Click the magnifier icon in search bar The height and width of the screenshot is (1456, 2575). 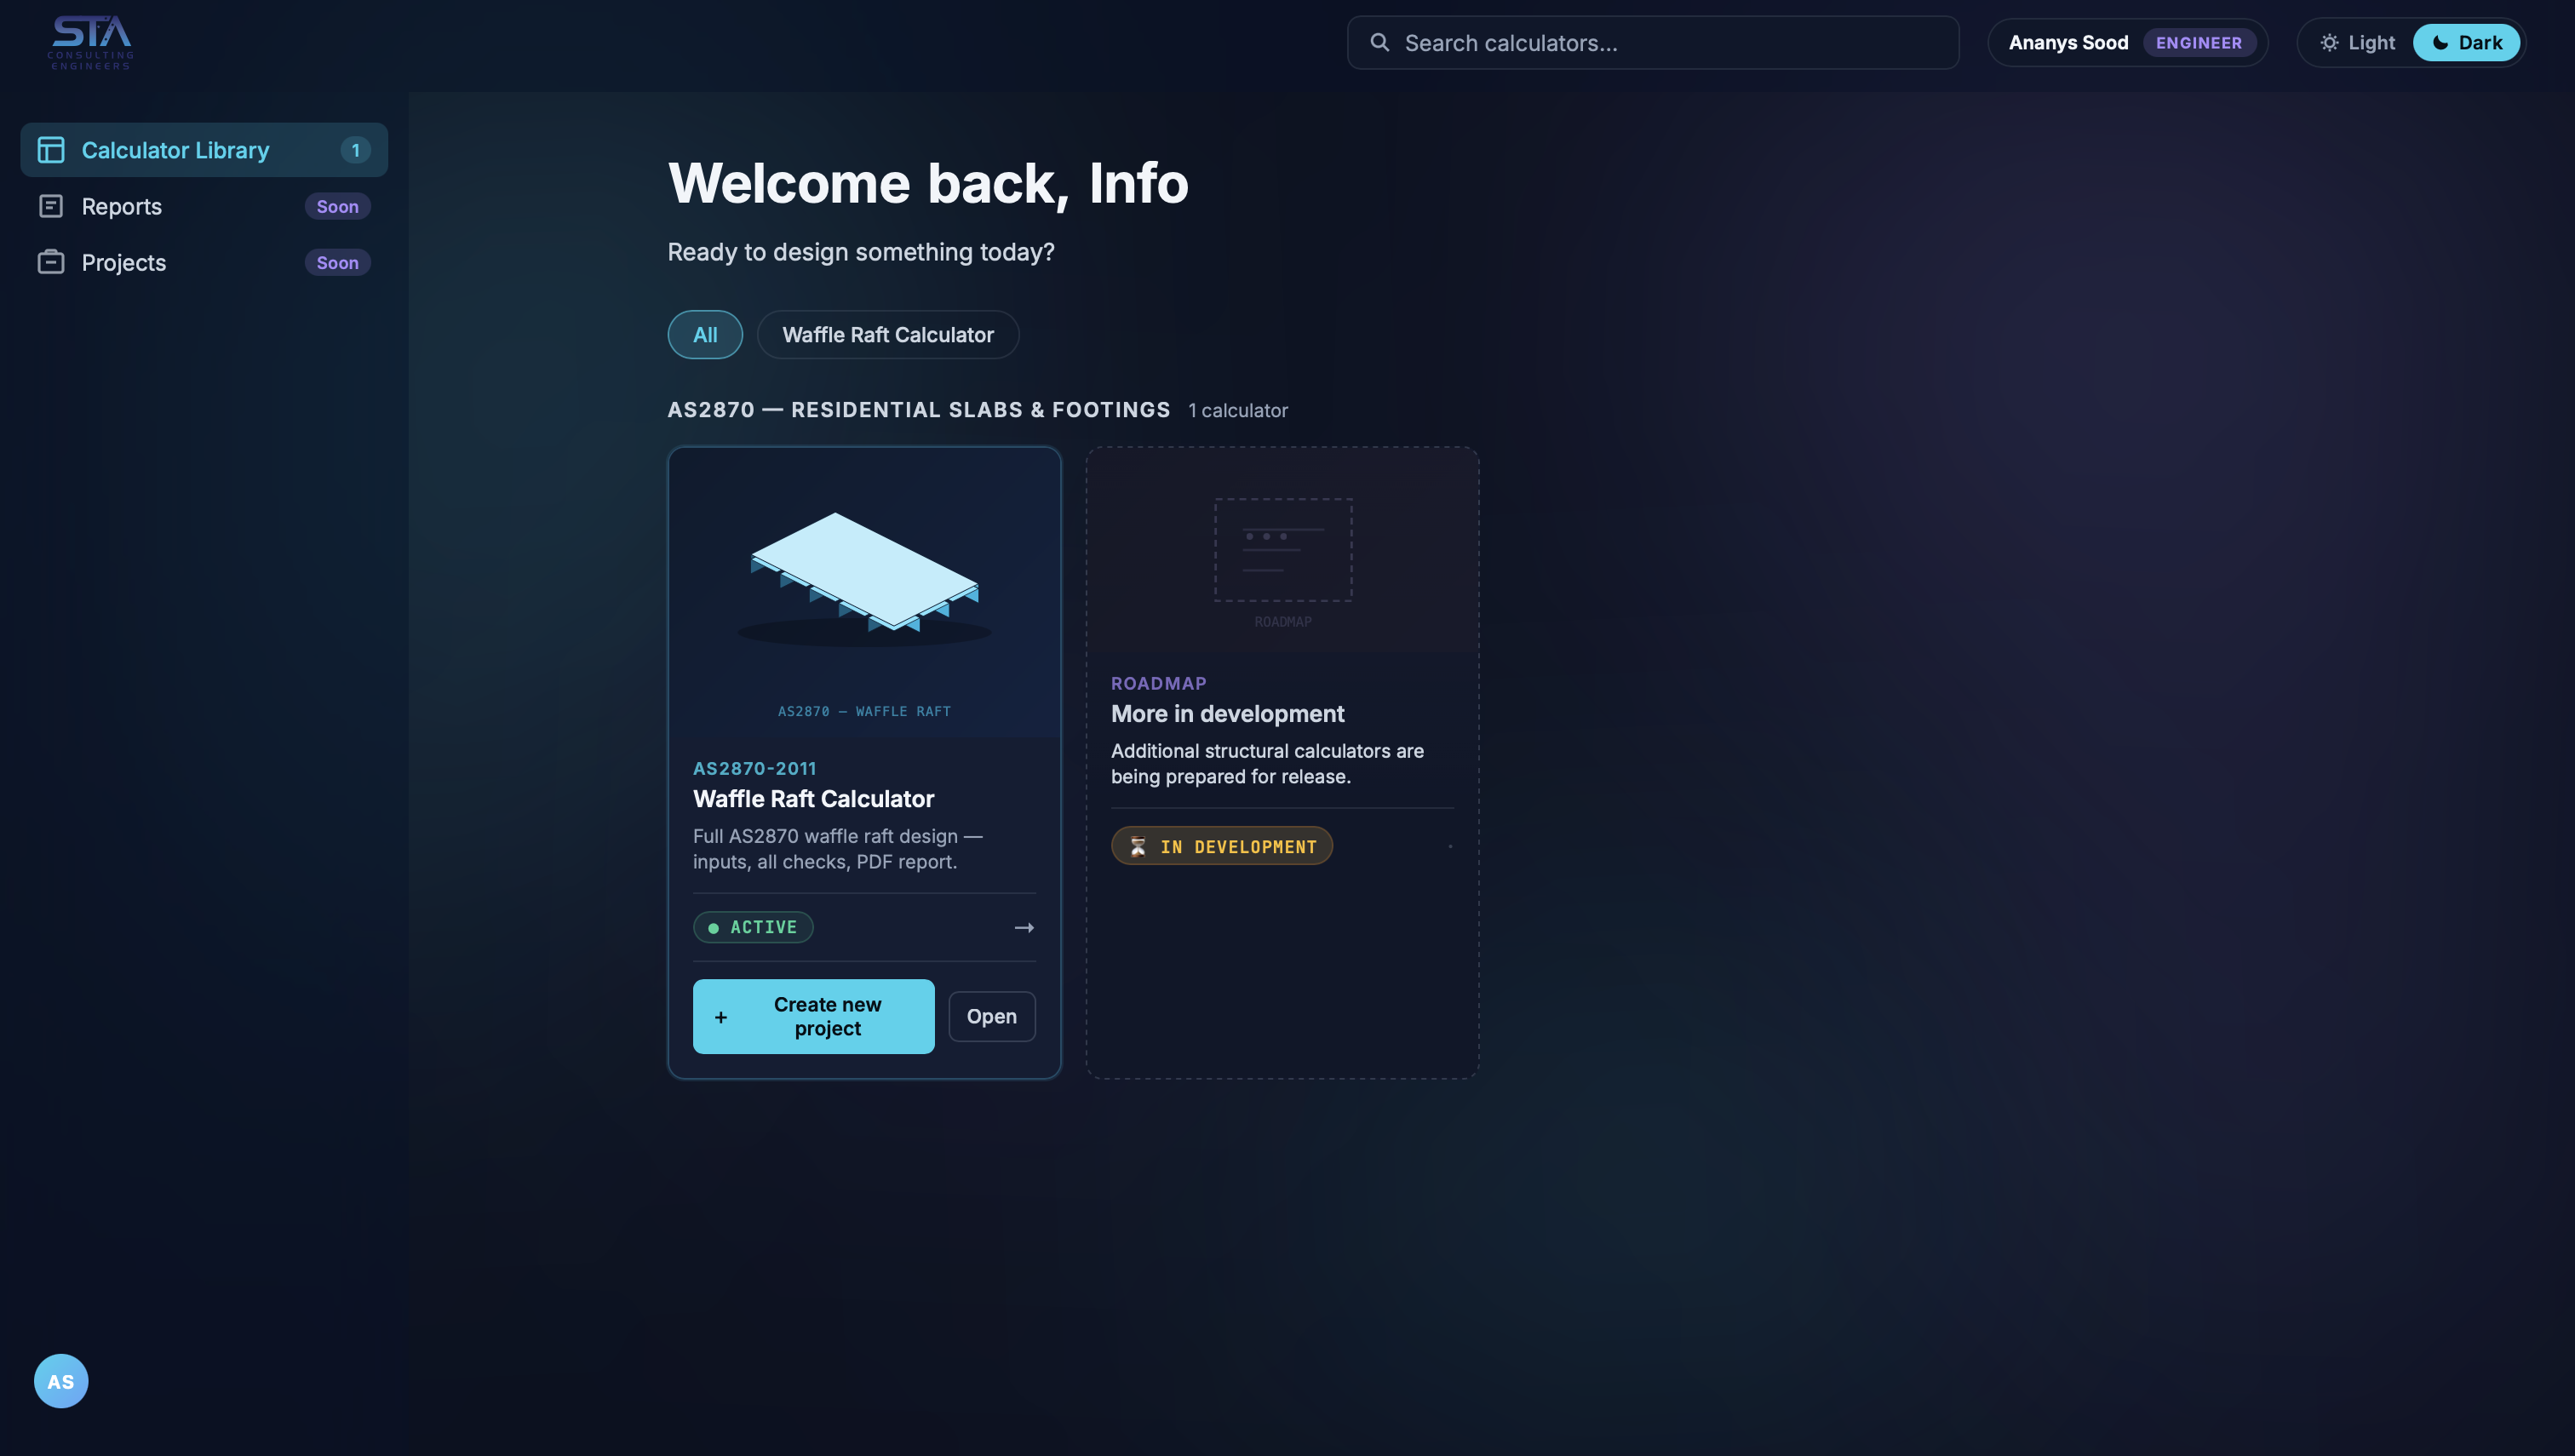tap(1380, 42)
